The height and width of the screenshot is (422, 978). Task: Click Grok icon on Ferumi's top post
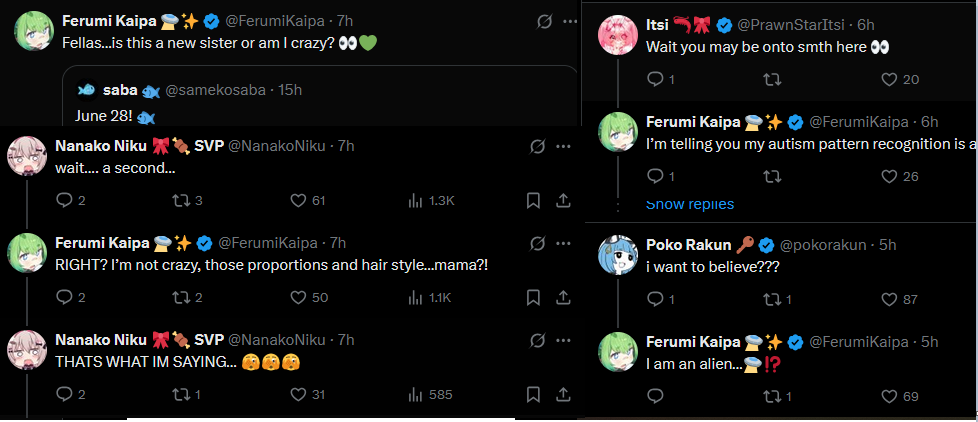pyautogui.click(x=544, y=21)
